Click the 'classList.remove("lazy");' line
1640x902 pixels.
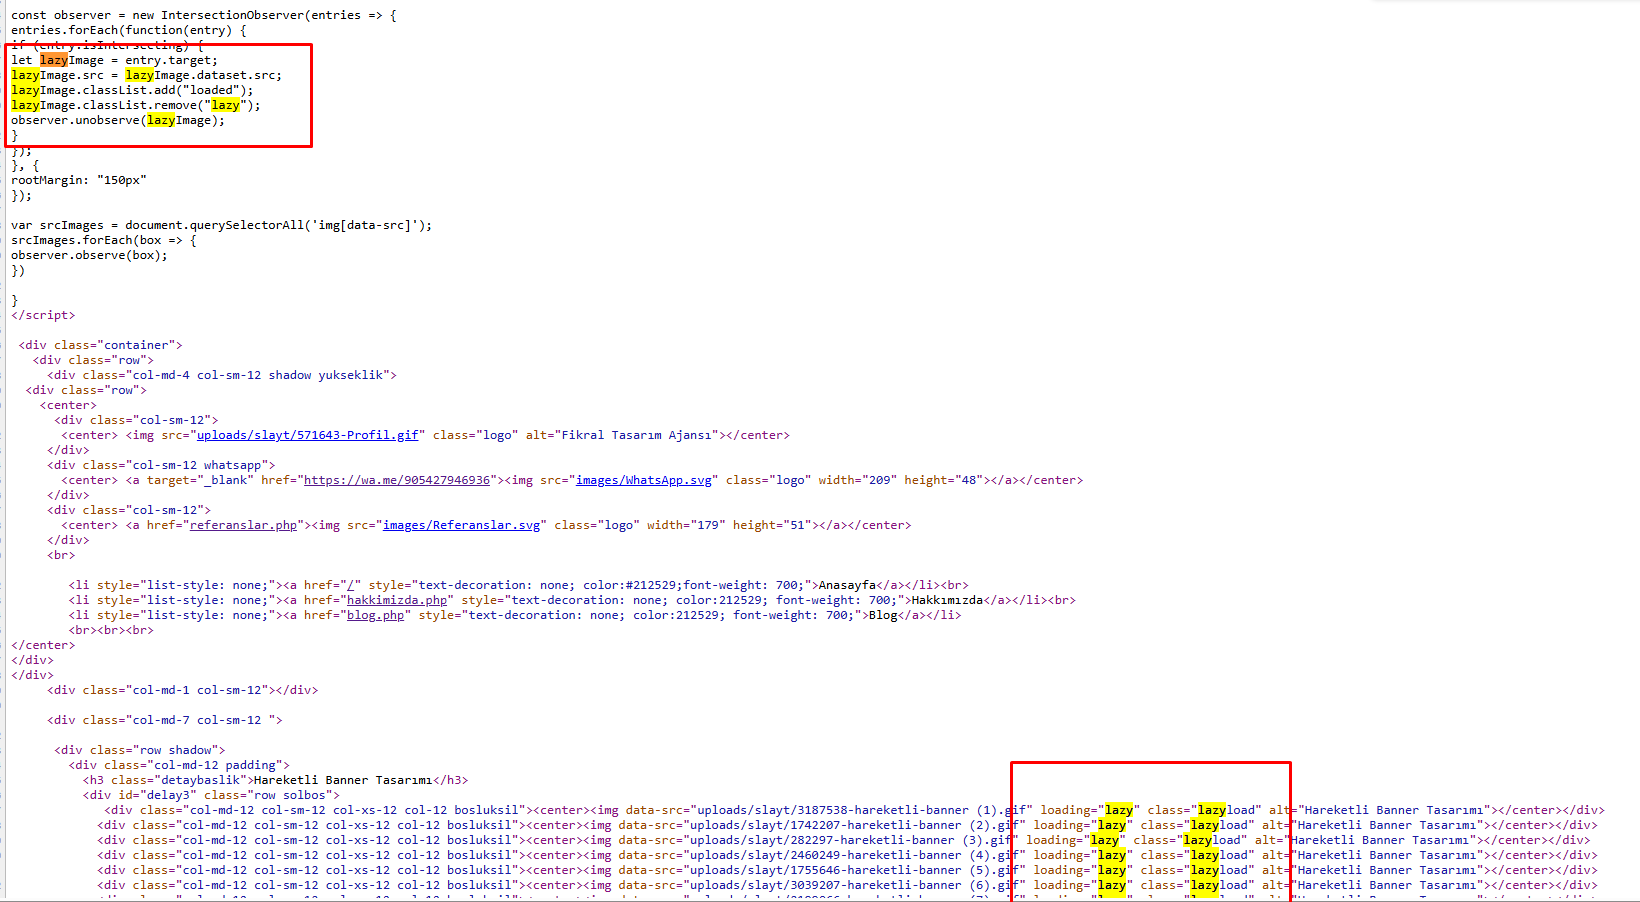tap(136, 105)
